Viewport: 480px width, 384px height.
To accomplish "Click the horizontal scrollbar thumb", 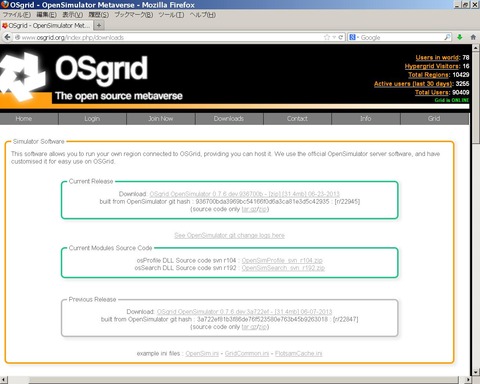I will (x=243, y=380).
